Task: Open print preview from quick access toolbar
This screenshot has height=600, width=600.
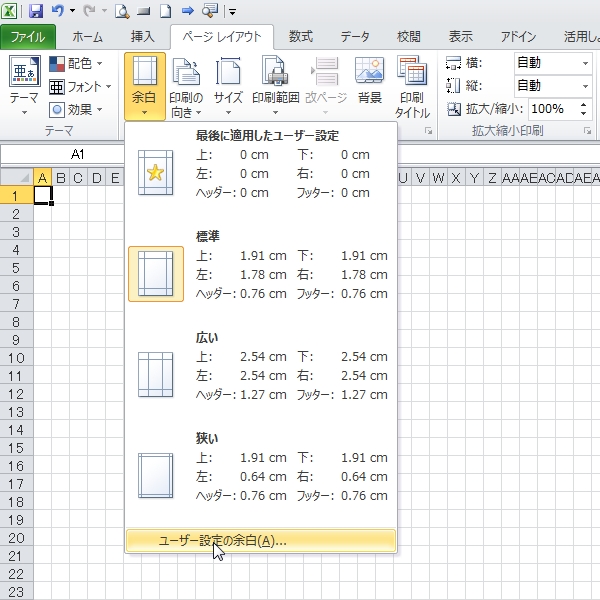Action: (122, 11)
